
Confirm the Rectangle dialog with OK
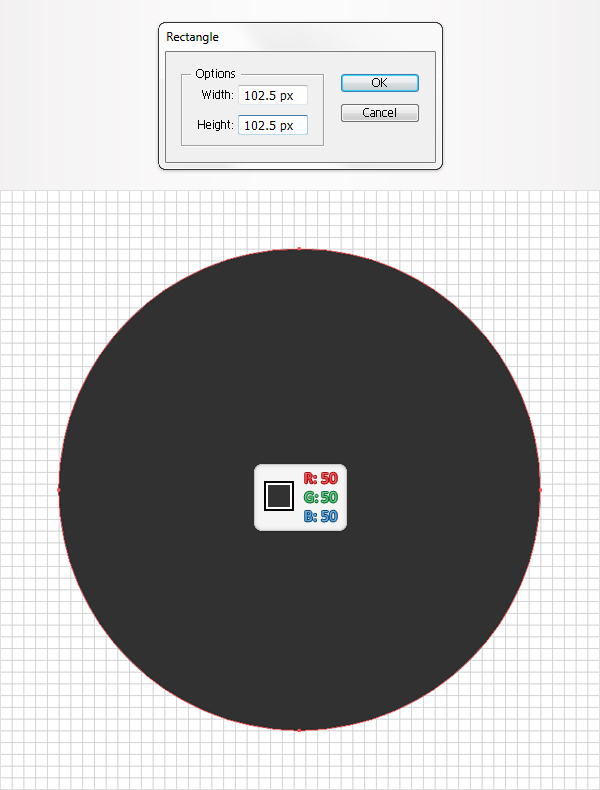click(x=380, y=83)
